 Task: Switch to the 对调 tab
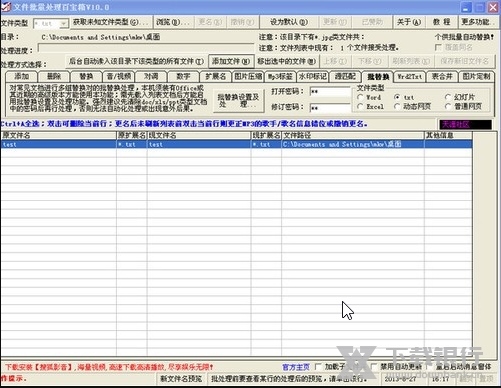(151, 76)
